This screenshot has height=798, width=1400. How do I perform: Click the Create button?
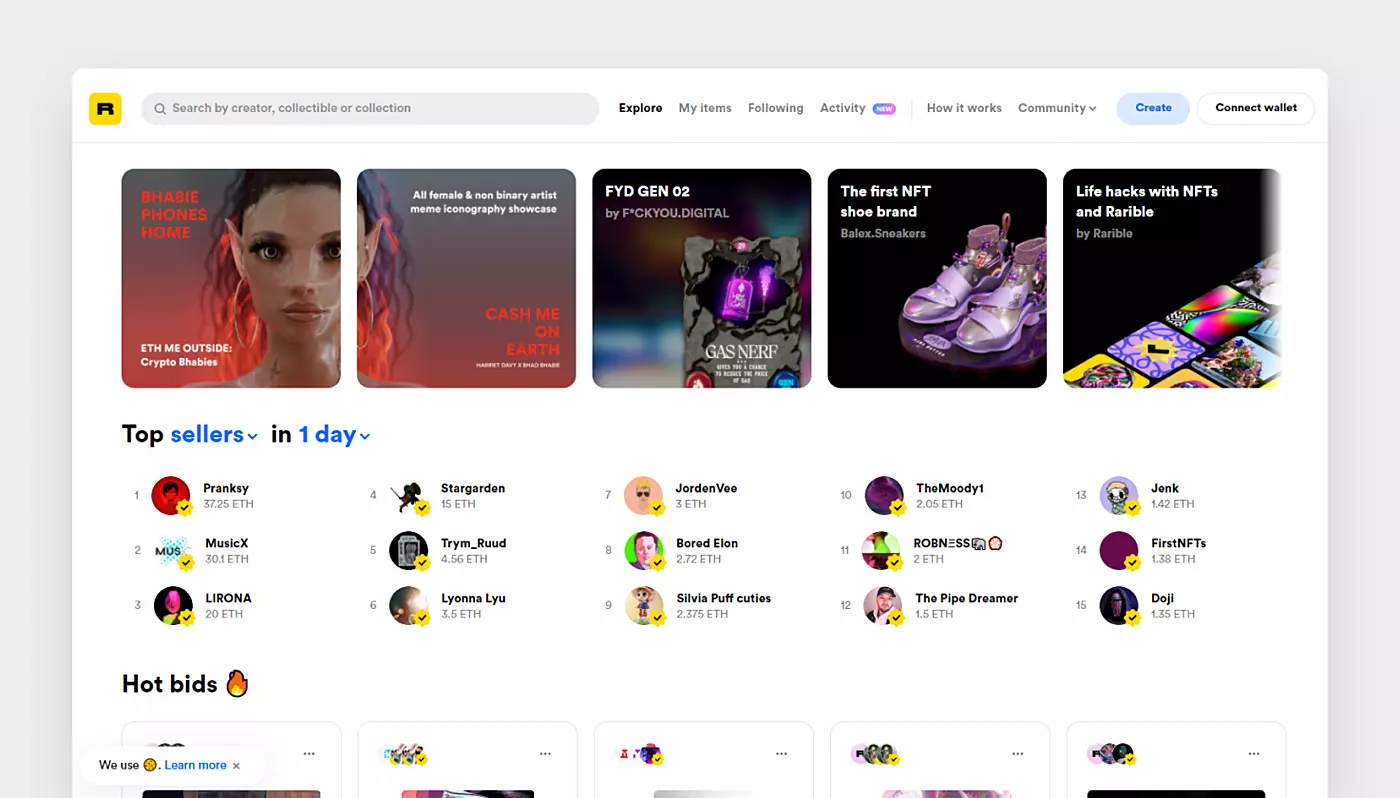(1153, 108)
